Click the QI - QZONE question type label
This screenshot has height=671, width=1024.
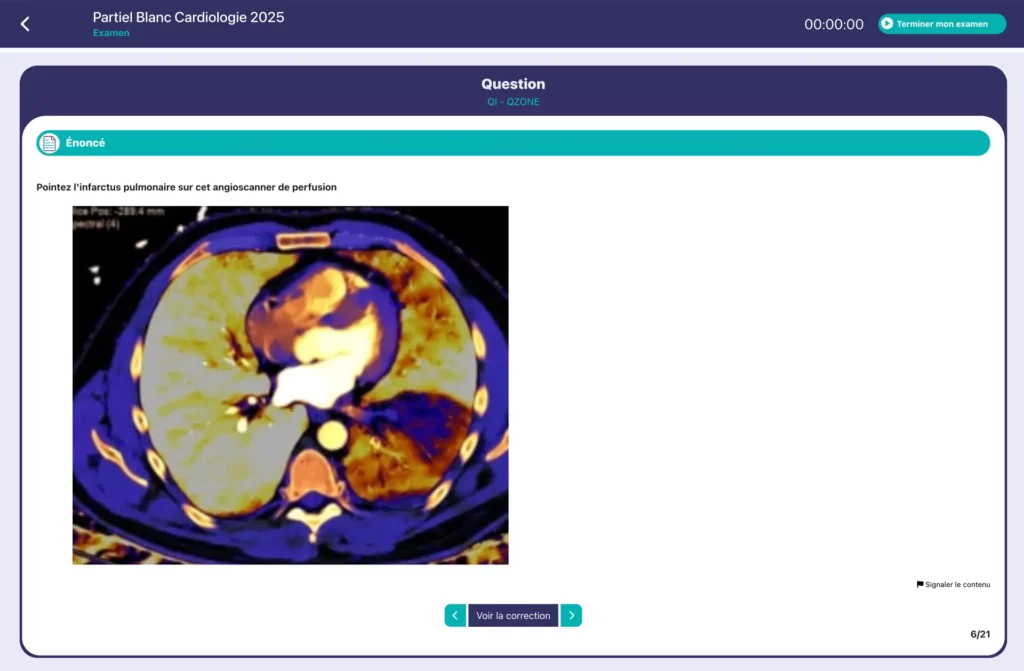(x=513, y=102)
